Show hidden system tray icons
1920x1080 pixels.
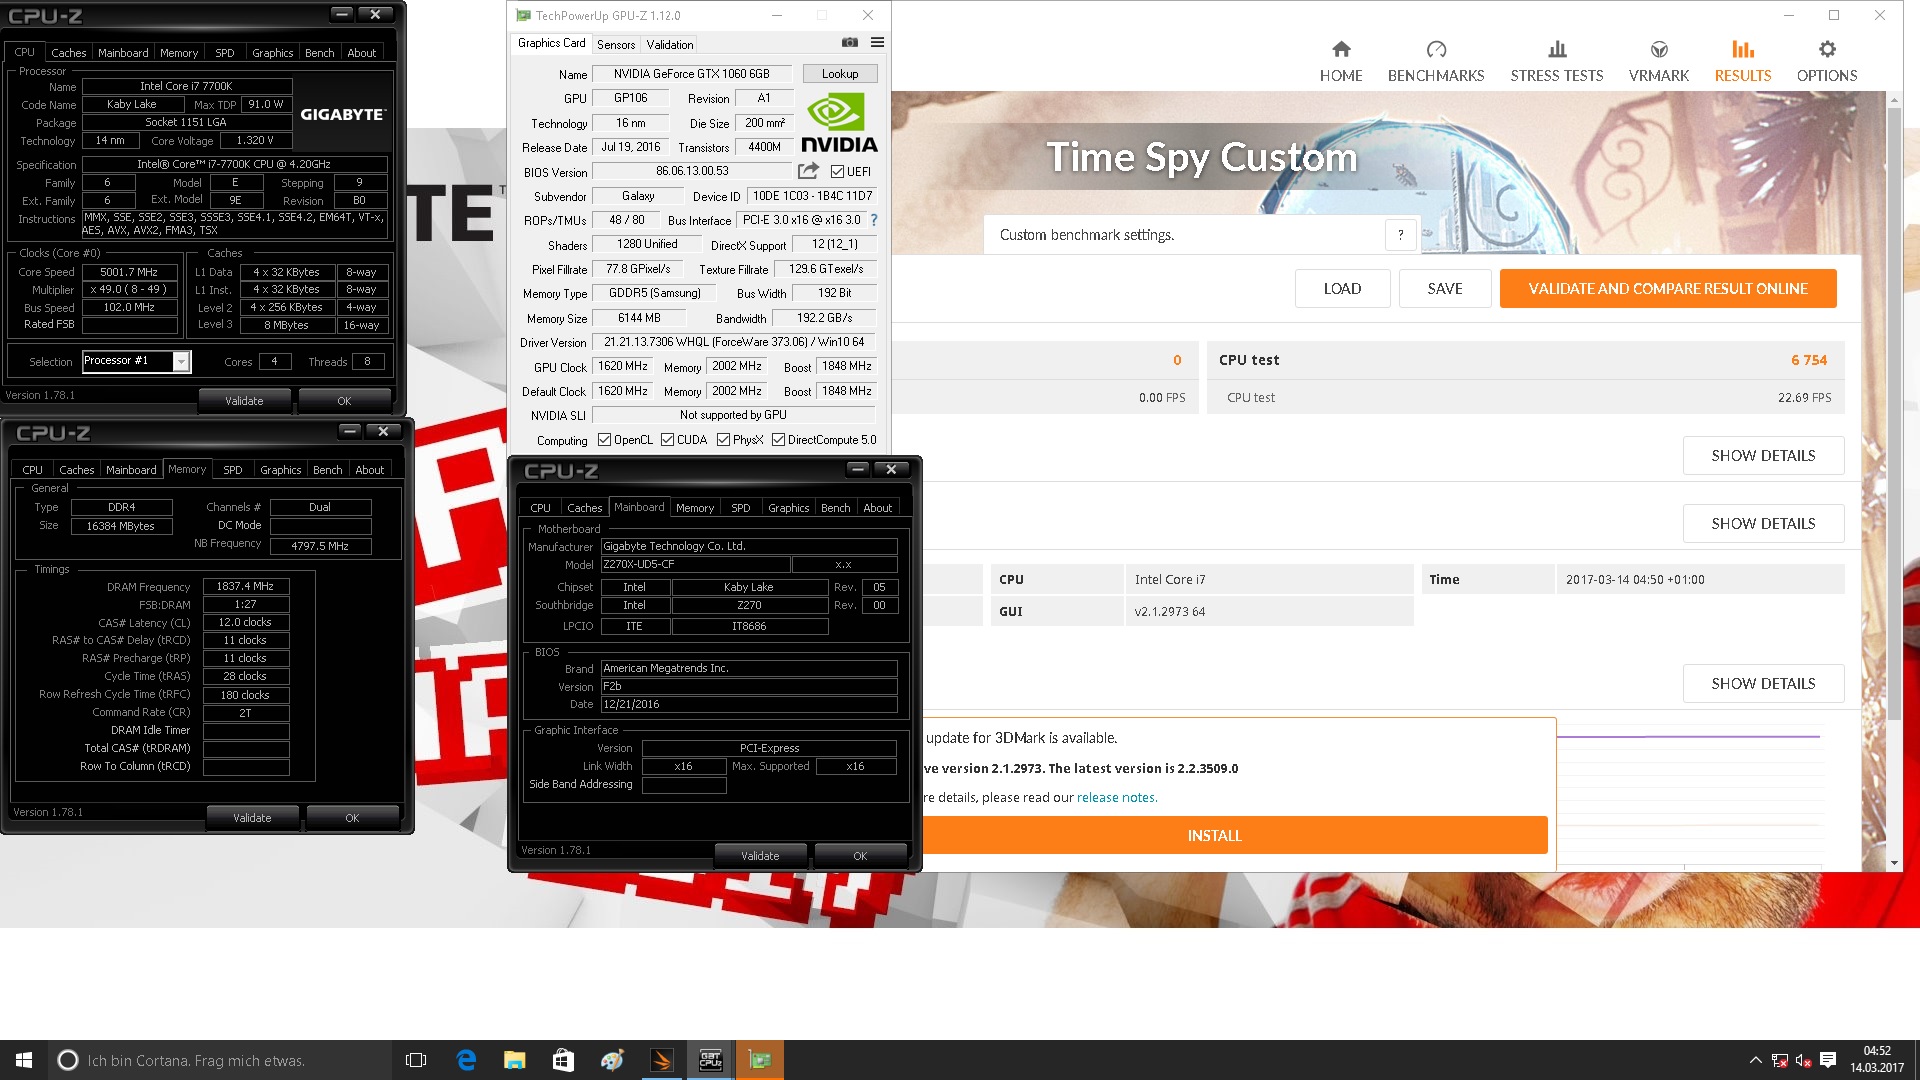1755,1060
